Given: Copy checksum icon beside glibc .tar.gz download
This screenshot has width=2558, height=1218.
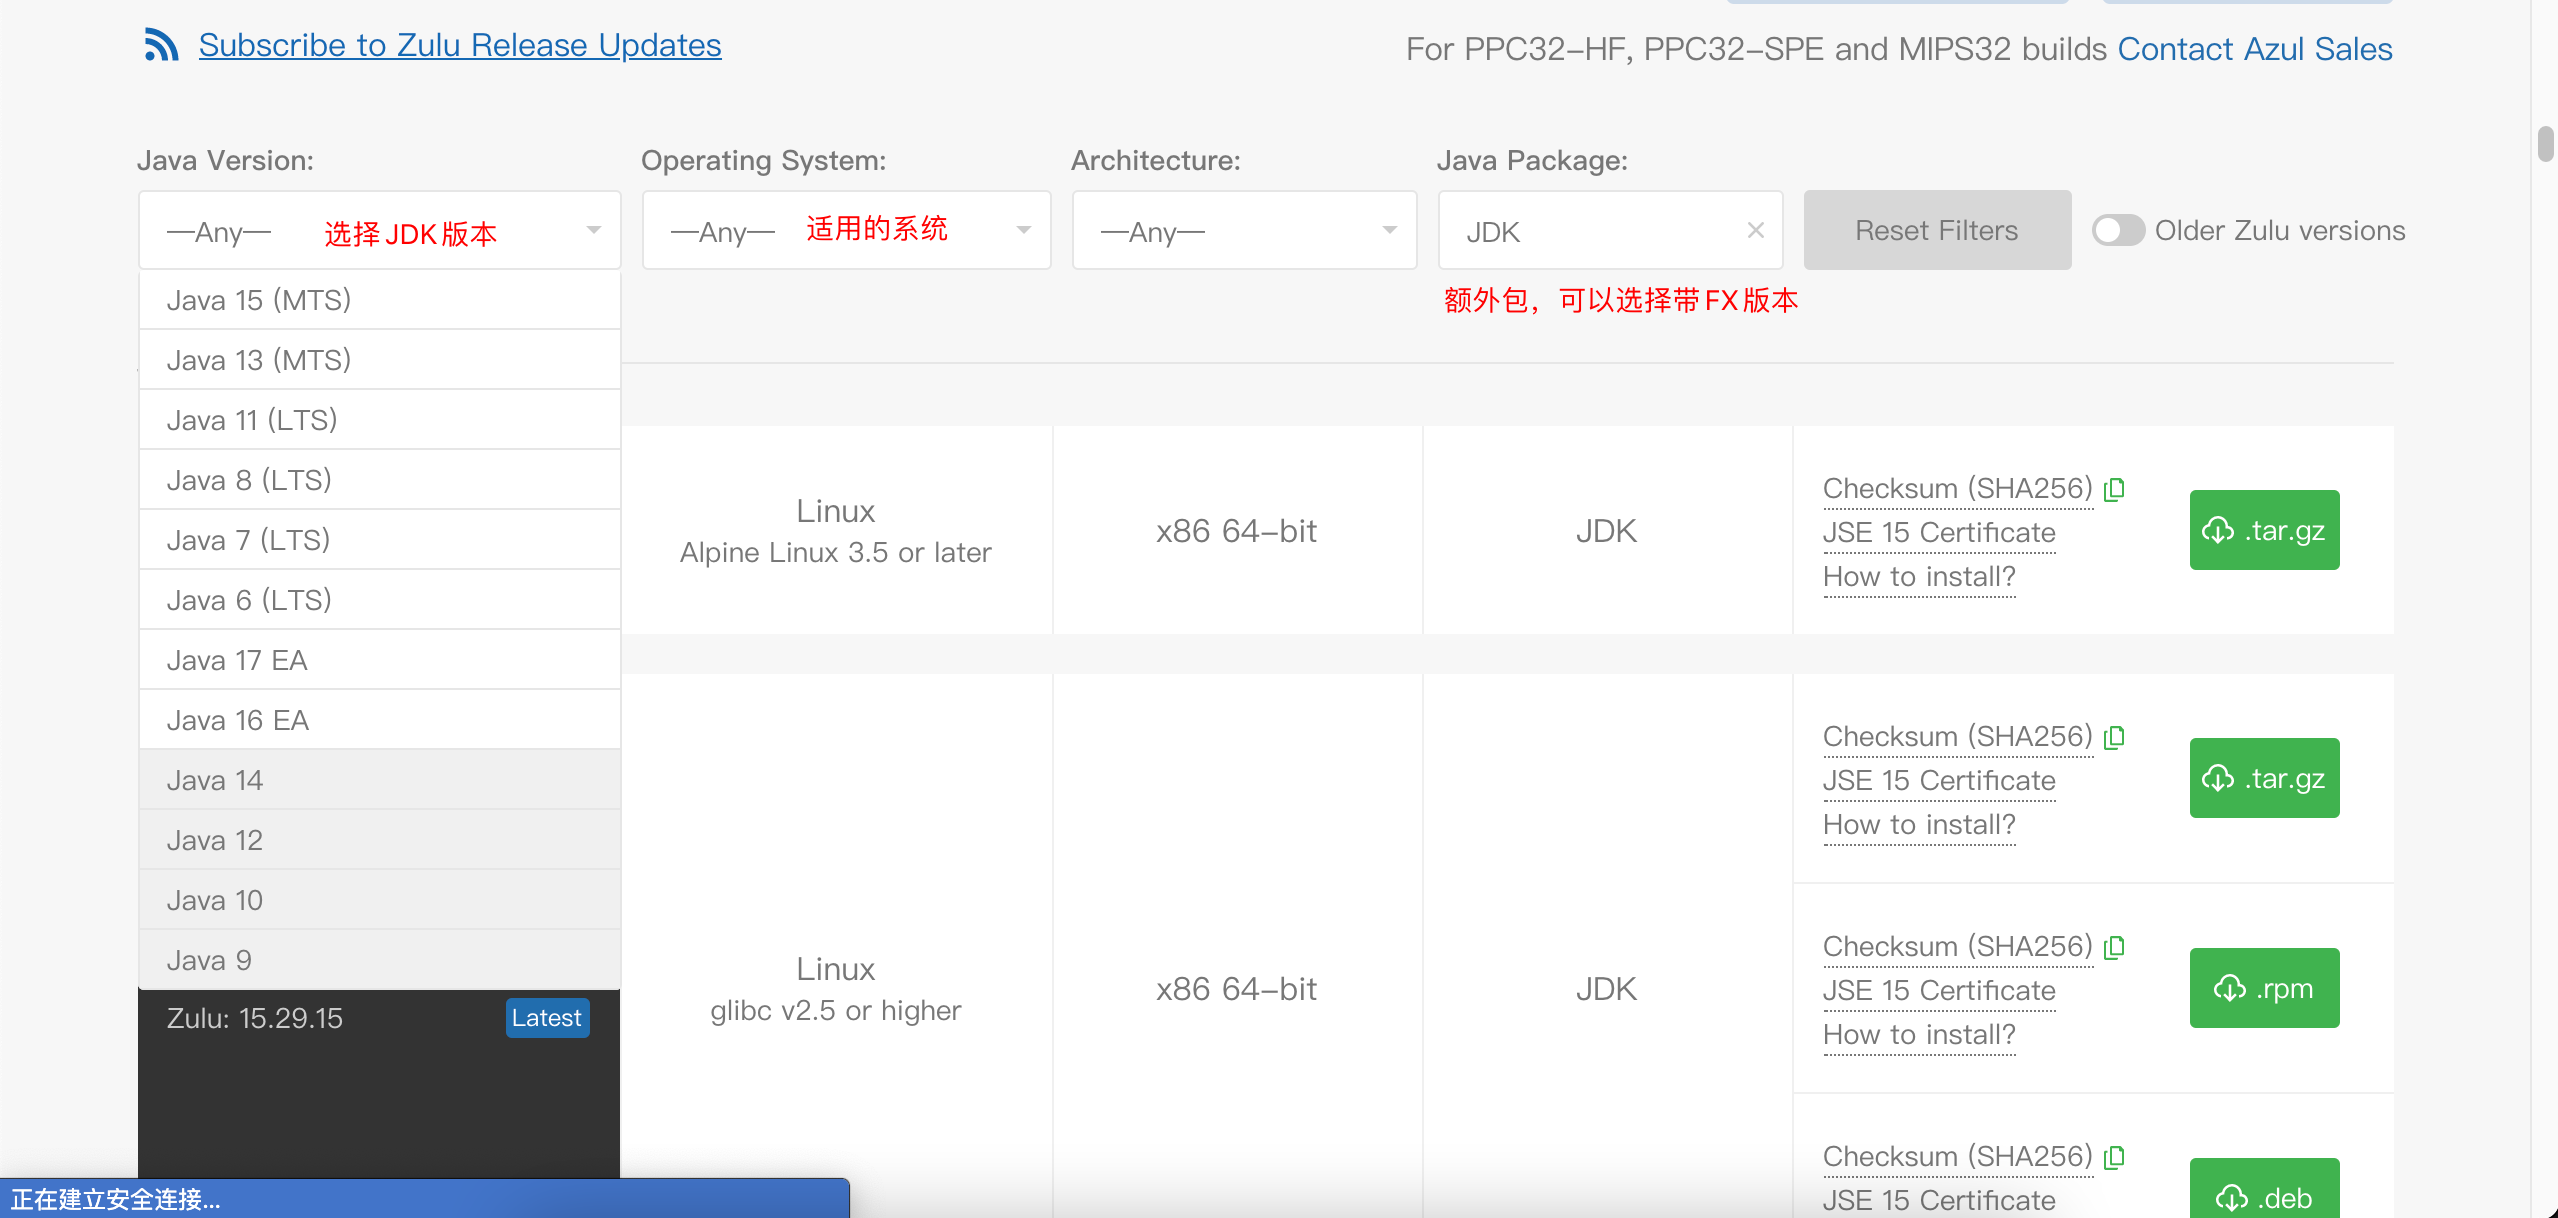Looking at the screenshot, I should (x=2114, y=737).
